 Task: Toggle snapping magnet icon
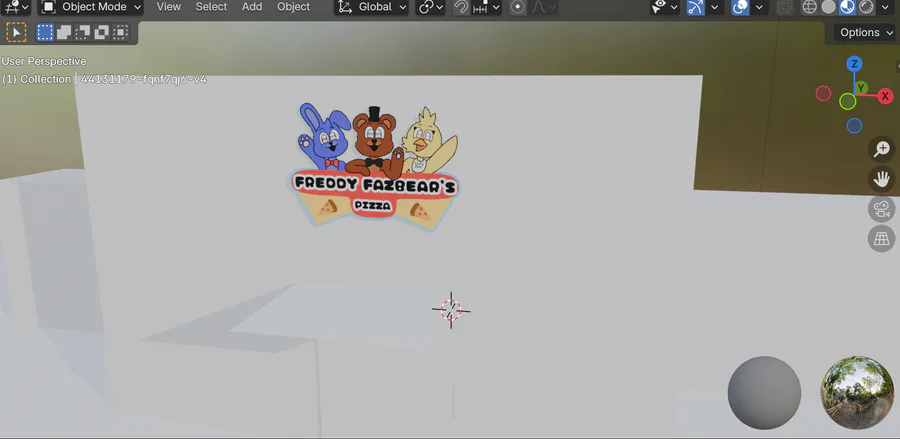pyautogui.click(x=461, y=7)
